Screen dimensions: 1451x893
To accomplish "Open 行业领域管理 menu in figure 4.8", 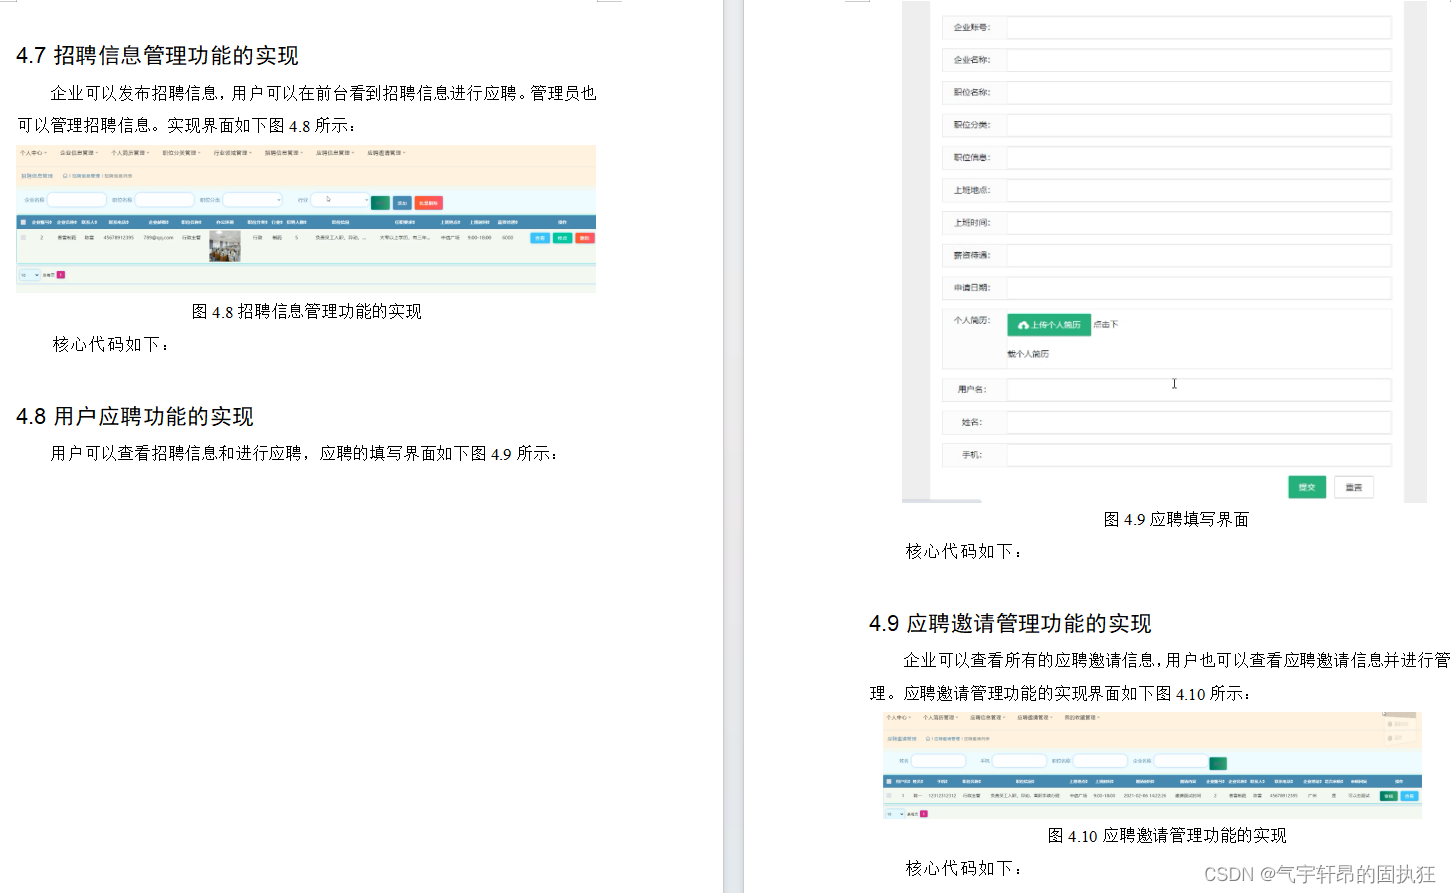I will tap(232, 153).
